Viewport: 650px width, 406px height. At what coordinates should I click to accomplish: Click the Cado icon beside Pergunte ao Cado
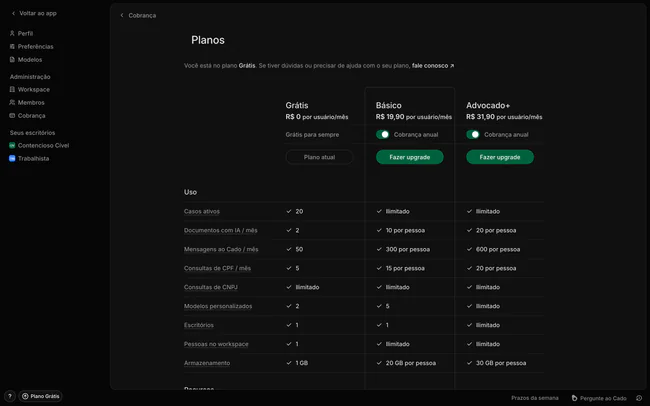coord(574,398)
